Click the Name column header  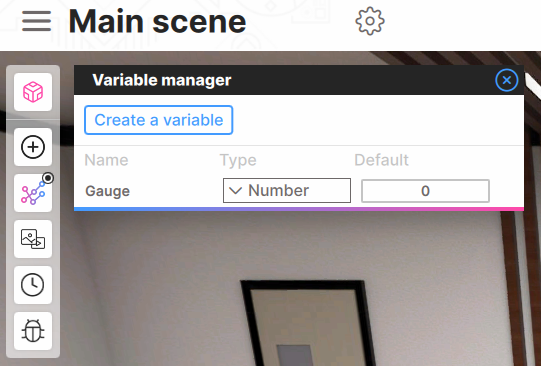(x=106, y=160)
